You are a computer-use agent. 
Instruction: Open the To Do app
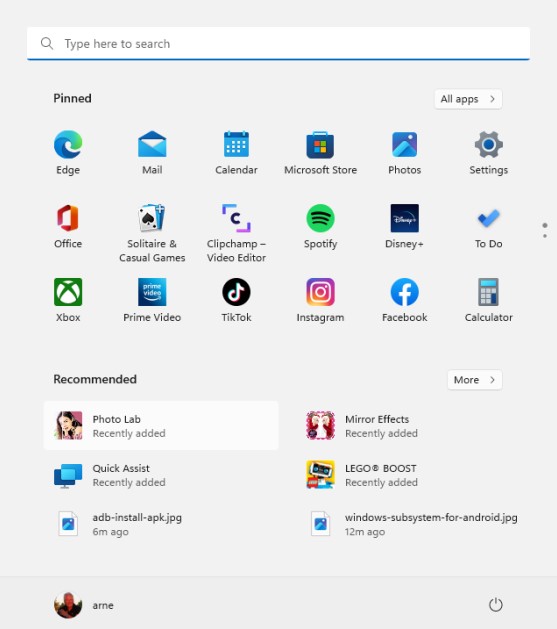pyautogui.click(x=488, y=227)
